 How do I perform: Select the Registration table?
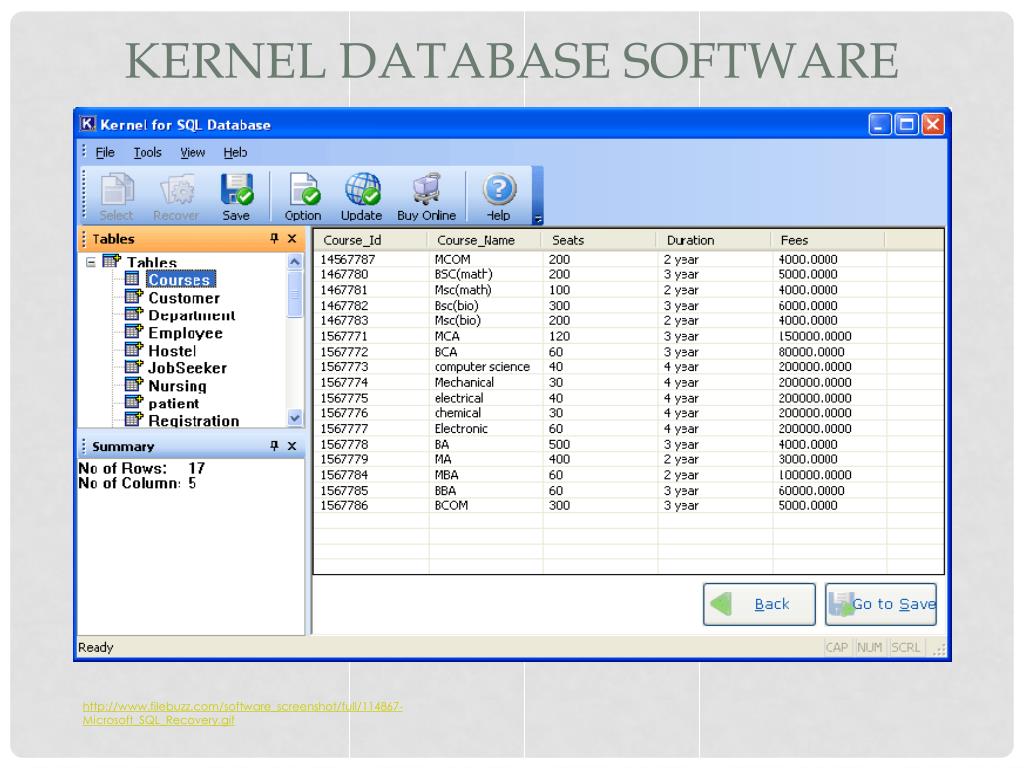click(194, 421)
